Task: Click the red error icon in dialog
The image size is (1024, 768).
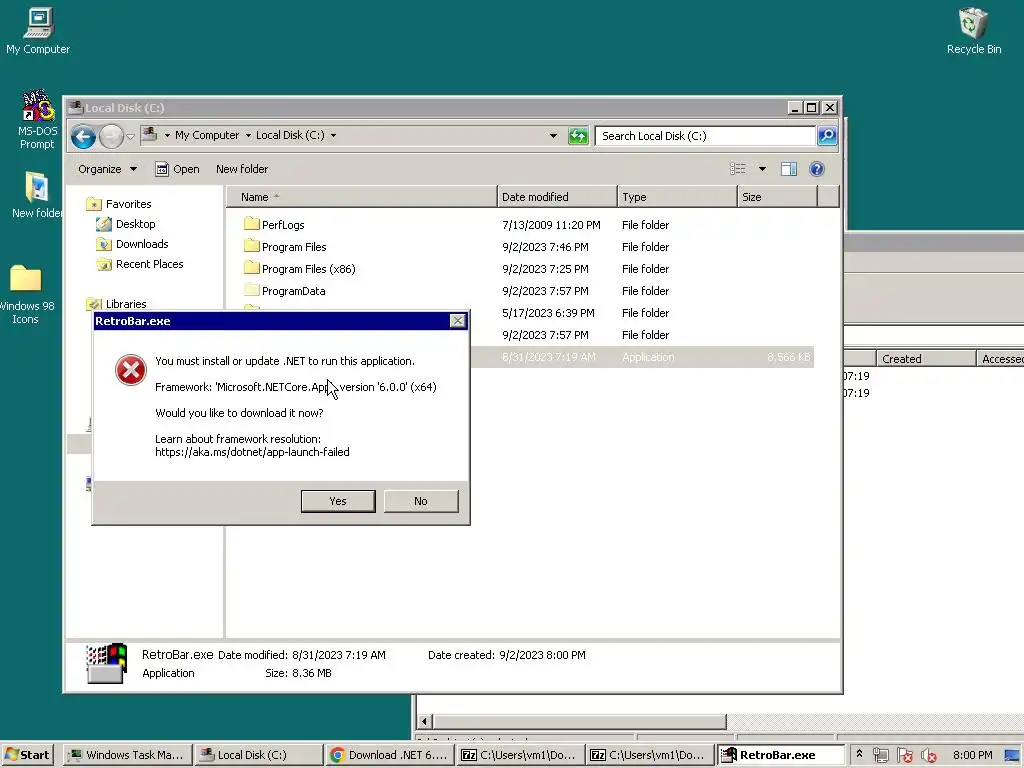Action: point(131,370)
